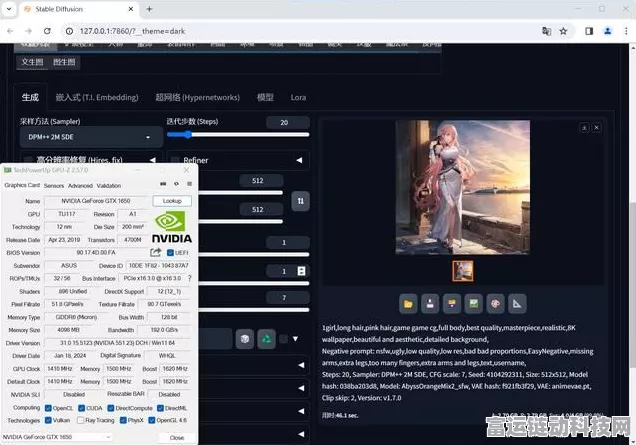Toggle the DirectML checkbox
Image resolution: width=636 pixels, height=445 pixels.
(160, 408)
